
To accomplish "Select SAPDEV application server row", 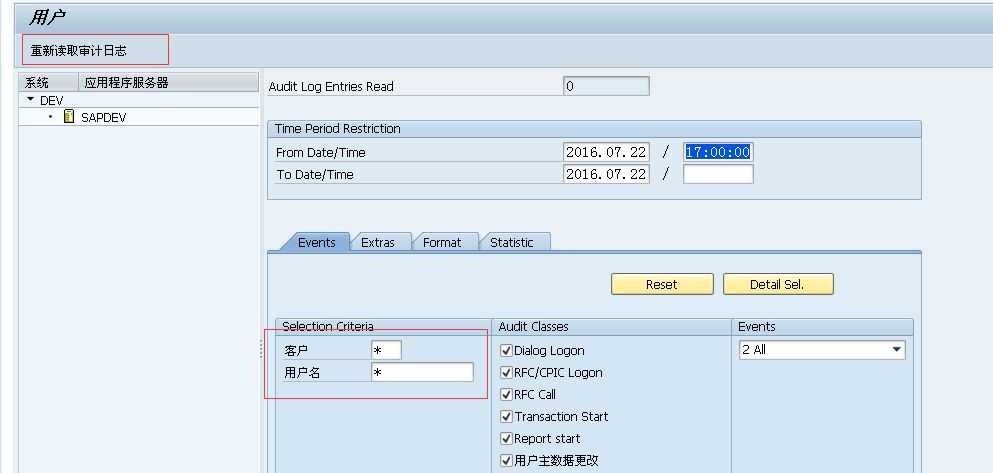I will 139,117.
